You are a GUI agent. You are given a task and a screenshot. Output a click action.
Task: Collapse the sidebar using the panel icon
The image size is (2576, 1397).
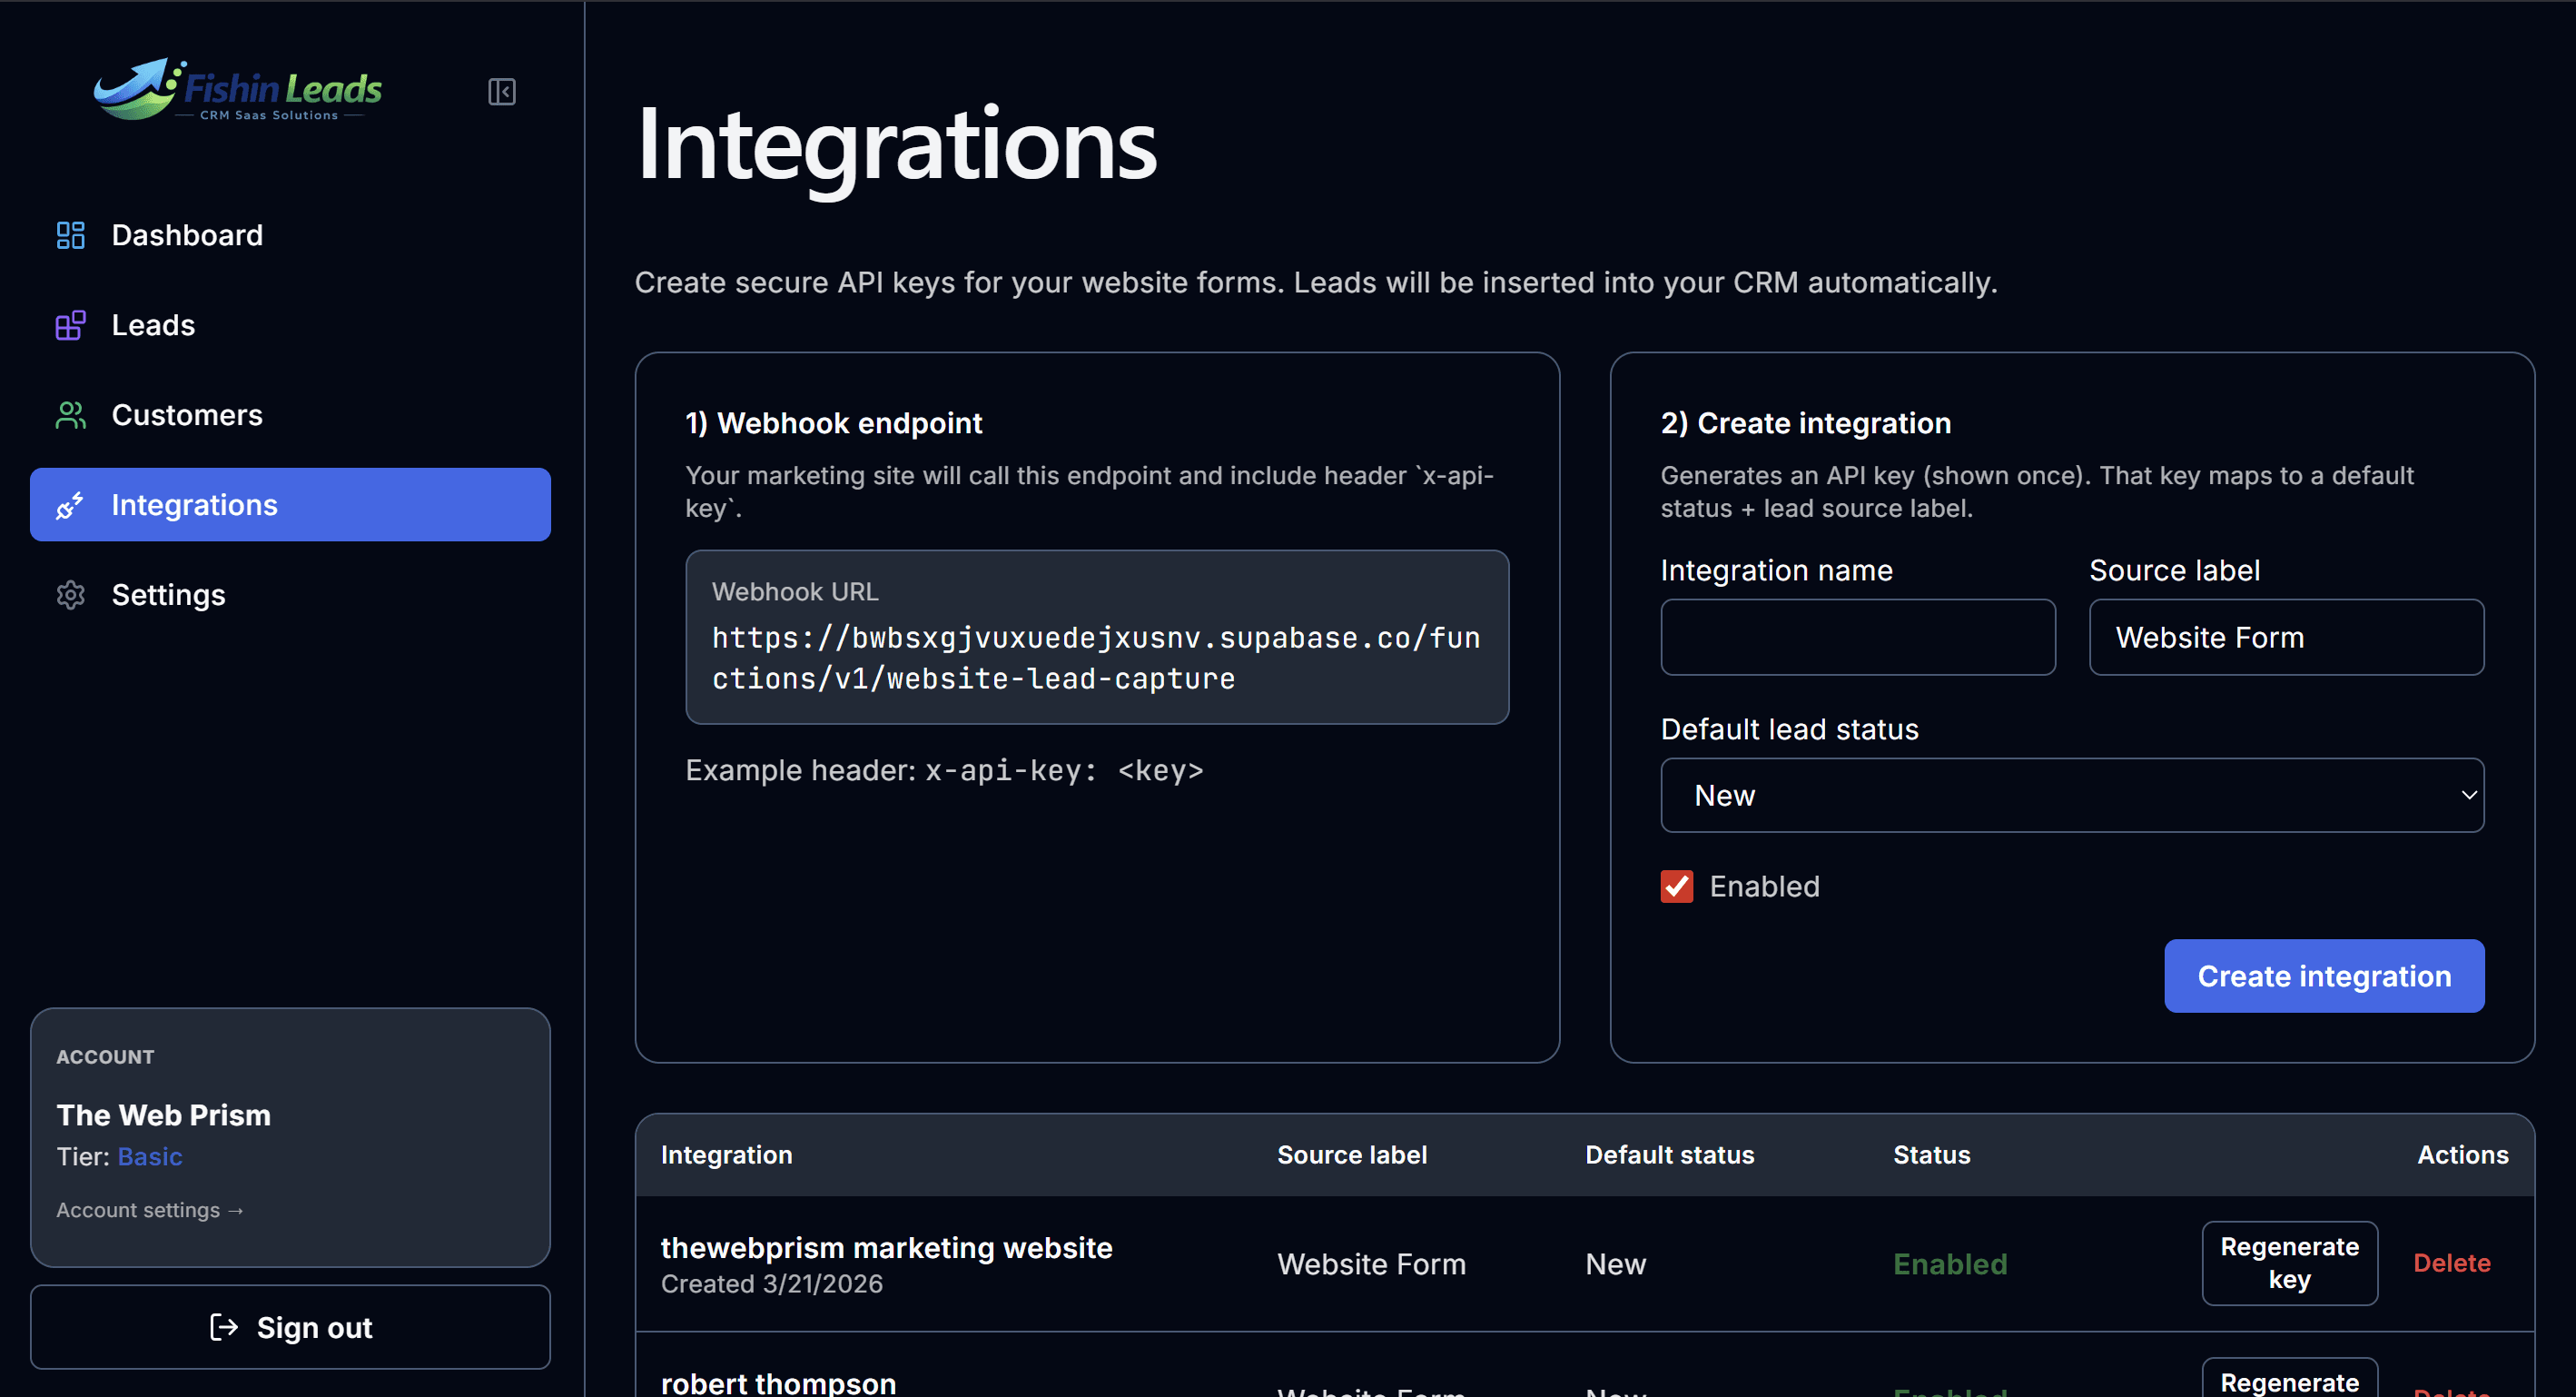(x=502, y=91)
